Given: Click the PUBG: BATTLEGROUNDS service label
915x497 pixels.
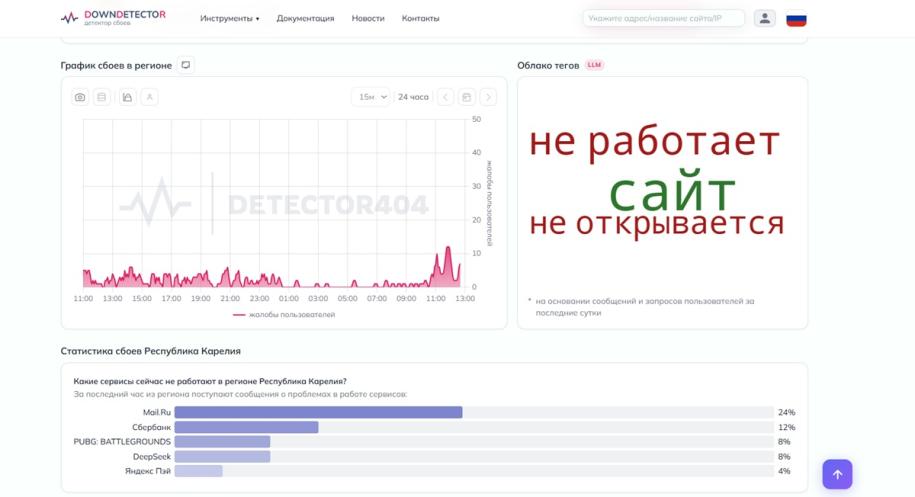Looking at the screenshot, I should point(122,442).
